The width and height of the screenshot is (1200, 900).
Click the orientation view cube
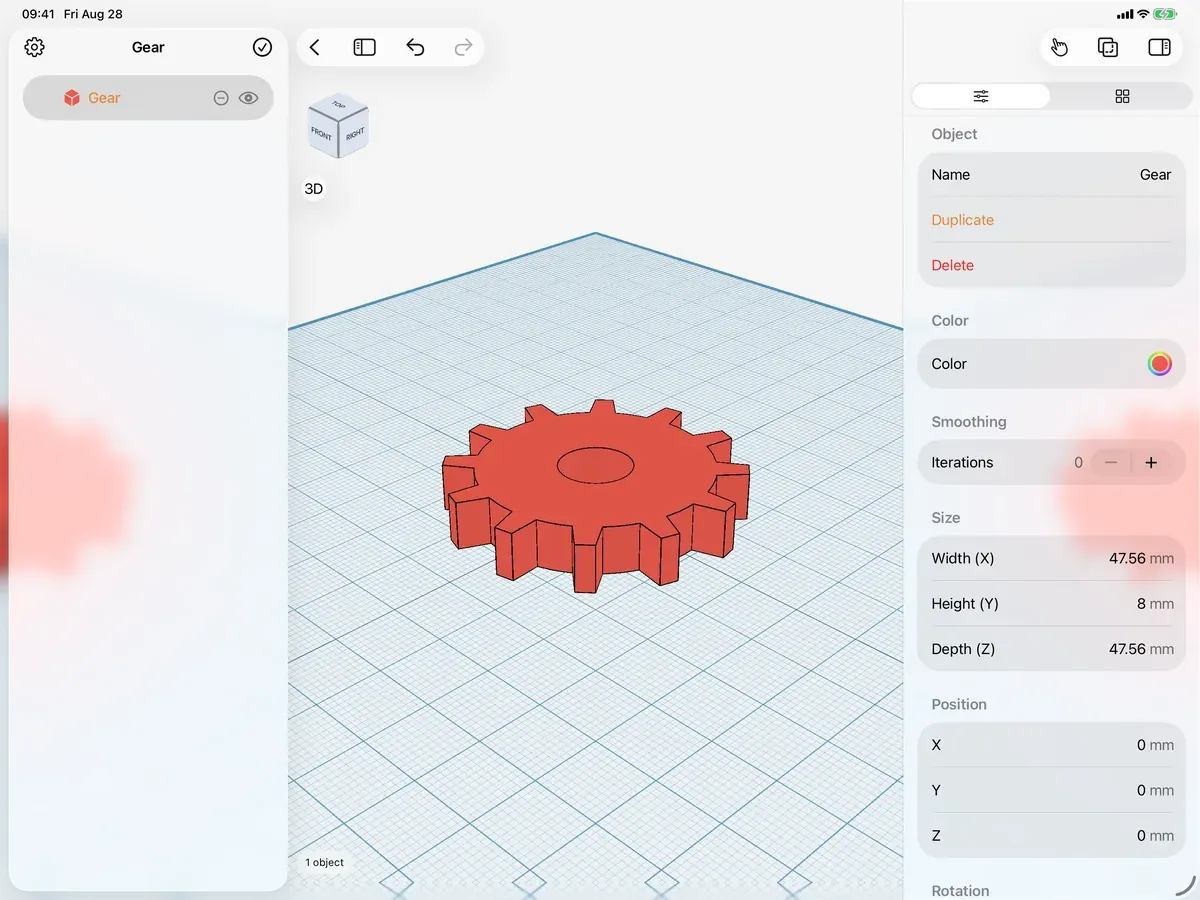click(338, 126)
